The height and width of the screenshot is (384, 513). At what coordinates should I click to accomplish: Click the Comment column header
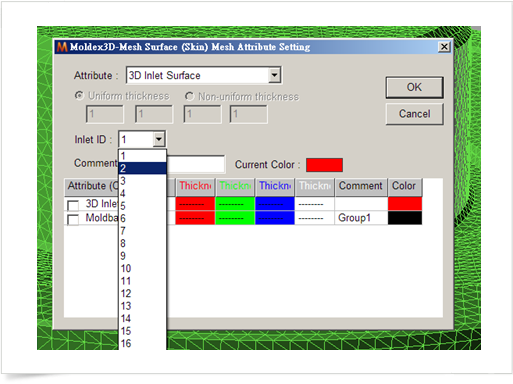pyautogui.click(x=361, y=186)
